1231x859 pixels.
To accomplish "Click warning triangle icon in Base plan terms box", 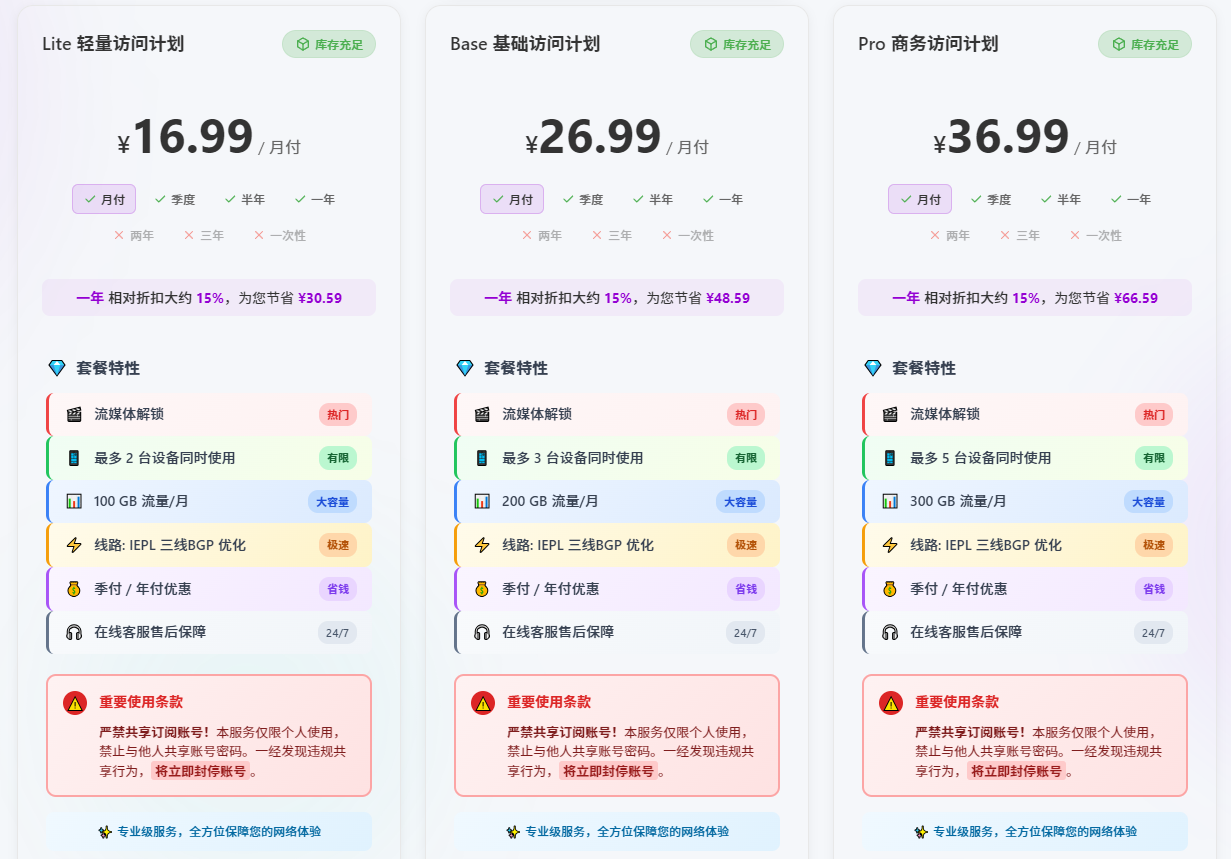I will pos(483,703).
